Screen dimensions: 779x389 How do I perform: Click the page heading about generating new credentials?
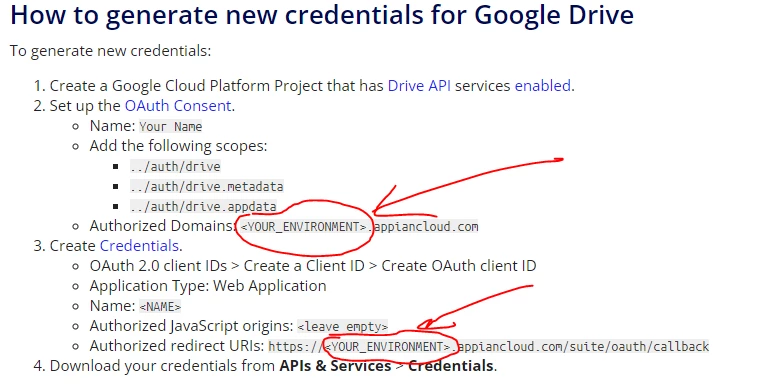322,15
